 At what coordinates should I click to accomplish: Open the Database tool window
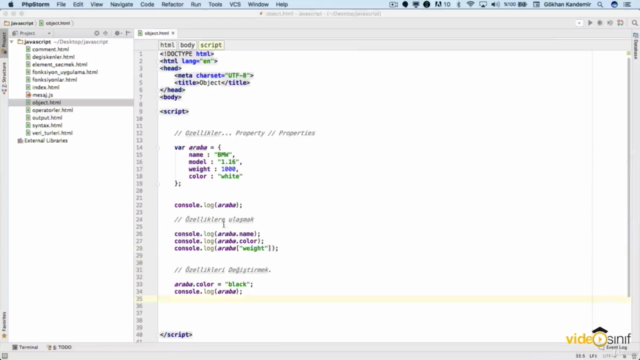tap(636, 46)
